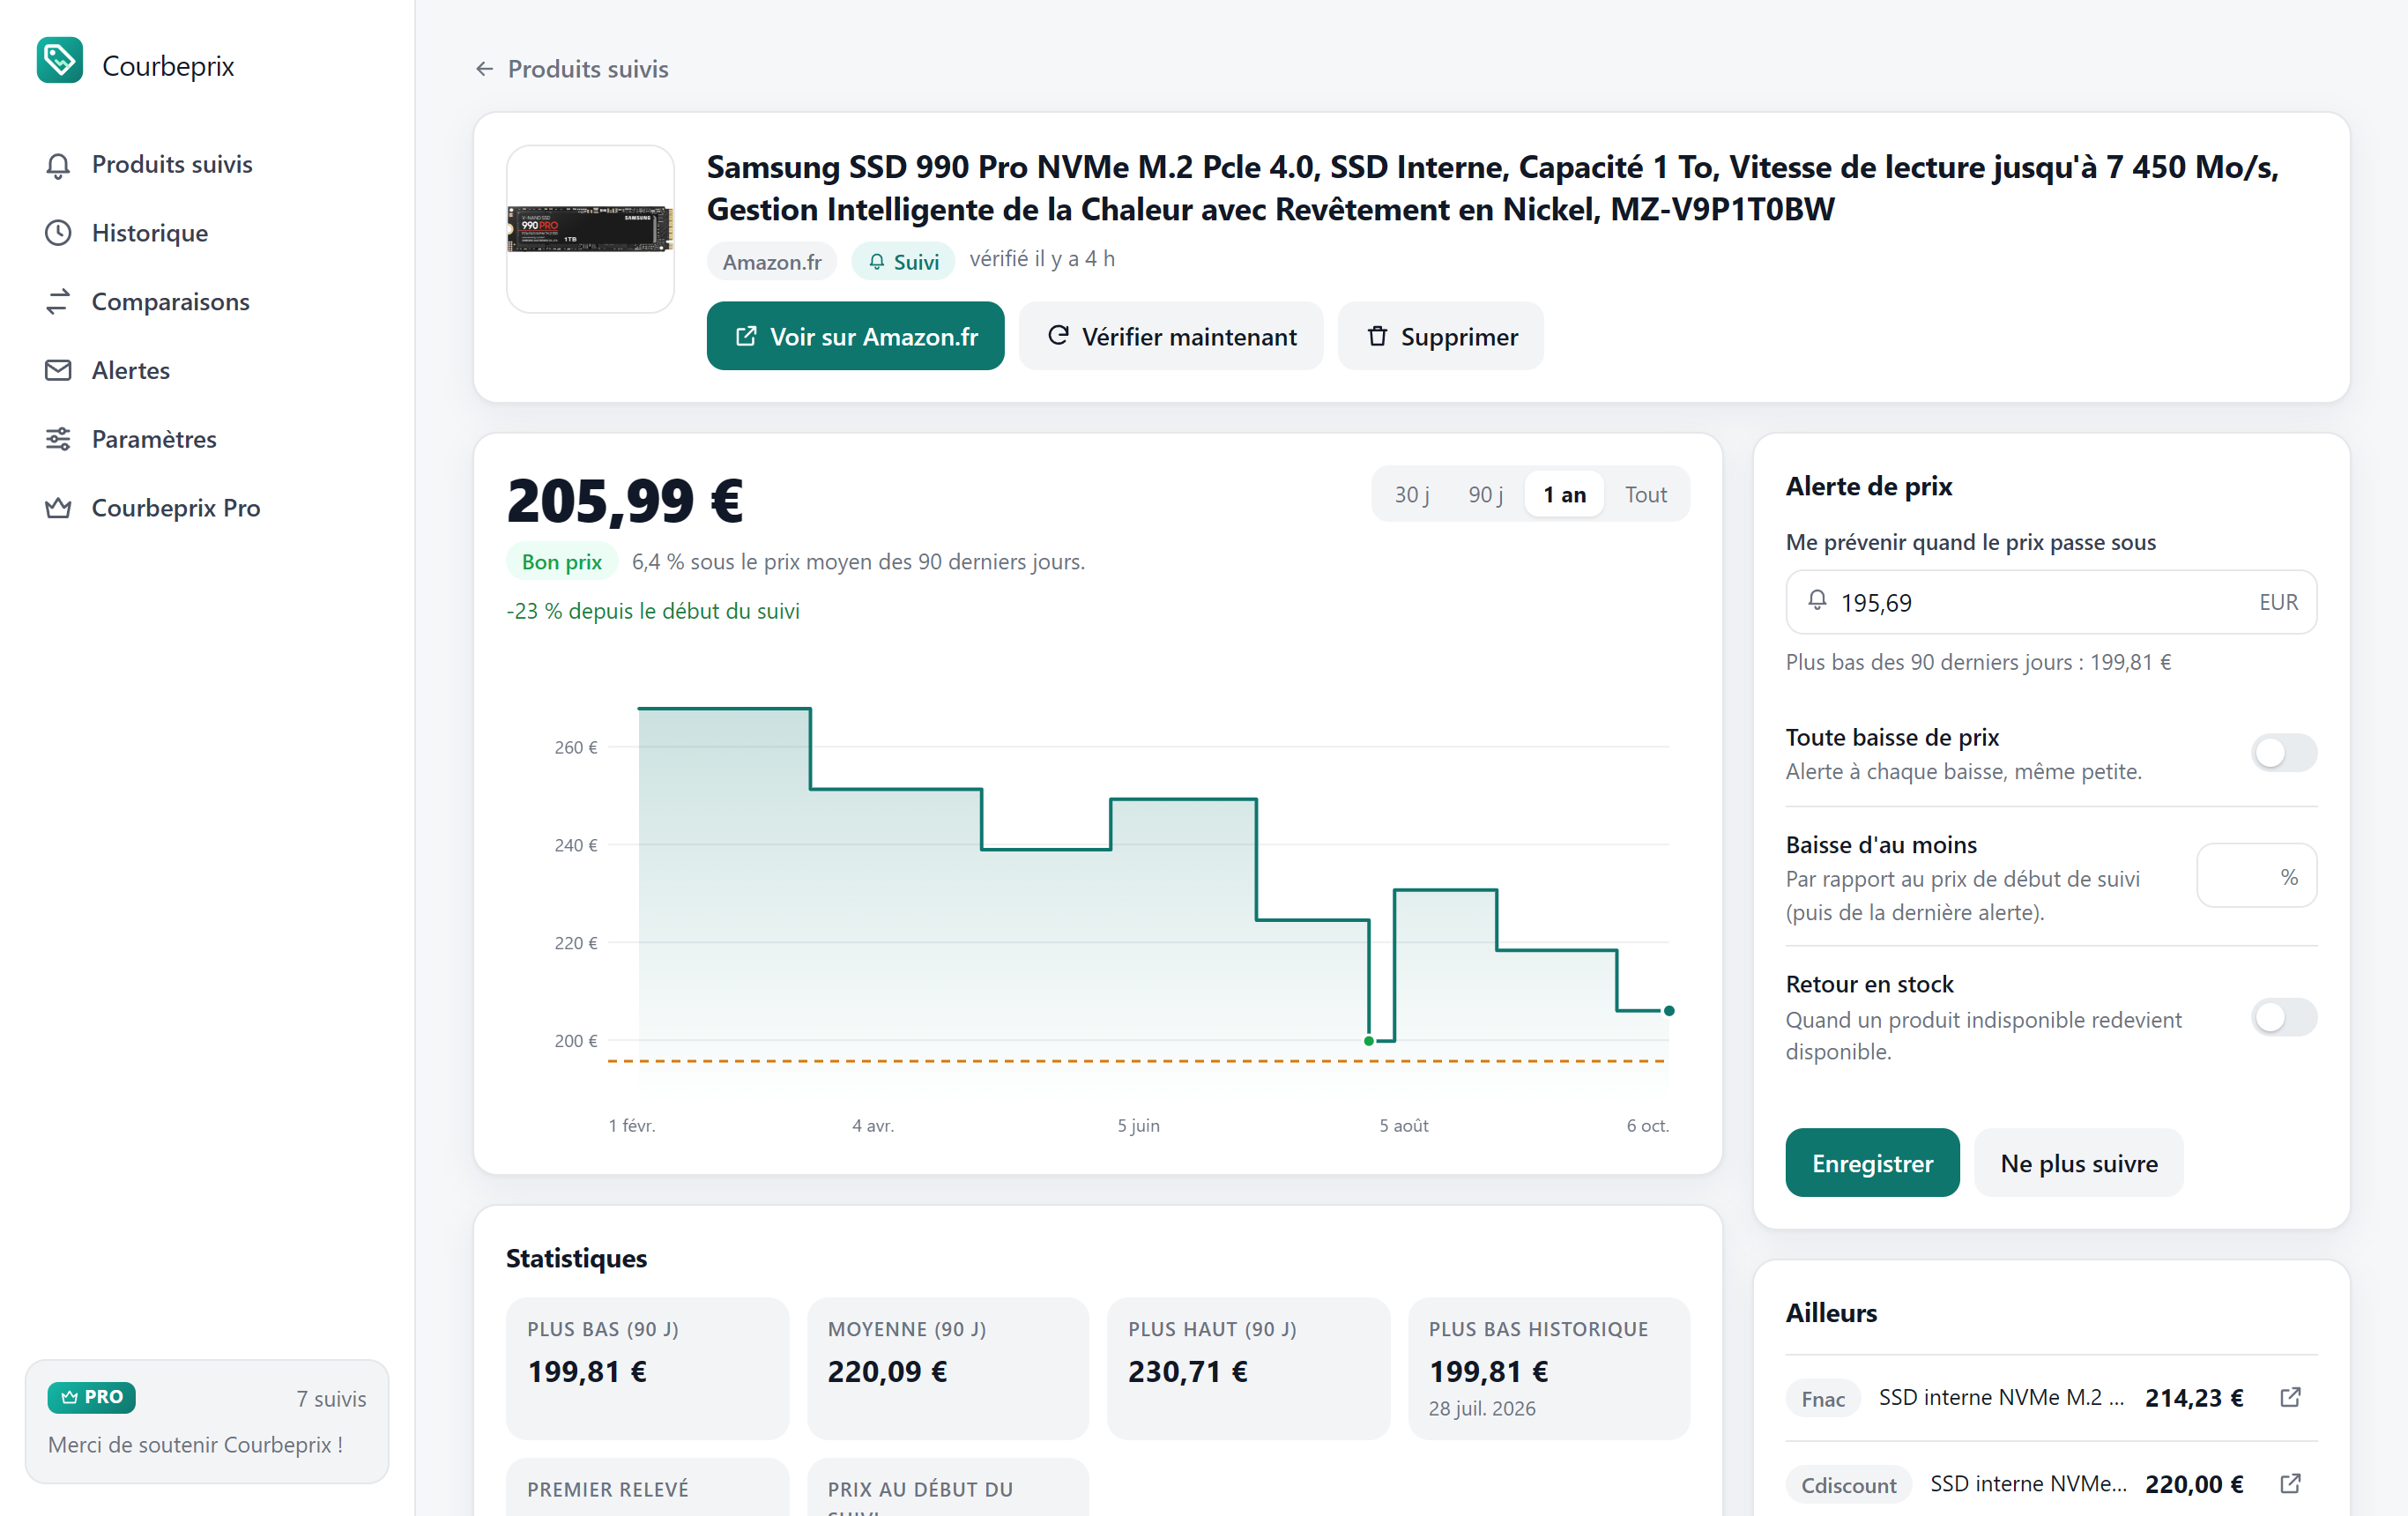Select the Tout chart range
This screenshot has height=1516, width=2408.
[1645, 494]
